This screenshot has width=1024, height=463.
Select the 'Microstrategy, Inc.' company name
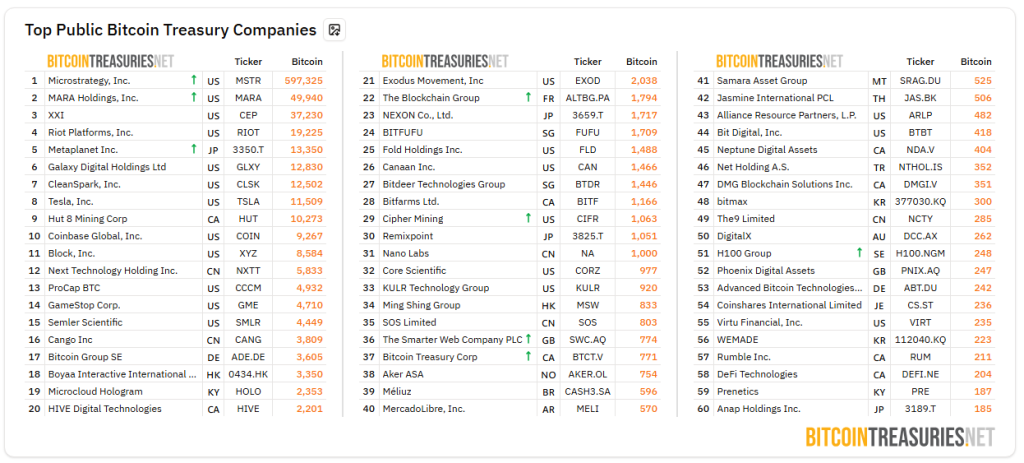tap(89, 81)
